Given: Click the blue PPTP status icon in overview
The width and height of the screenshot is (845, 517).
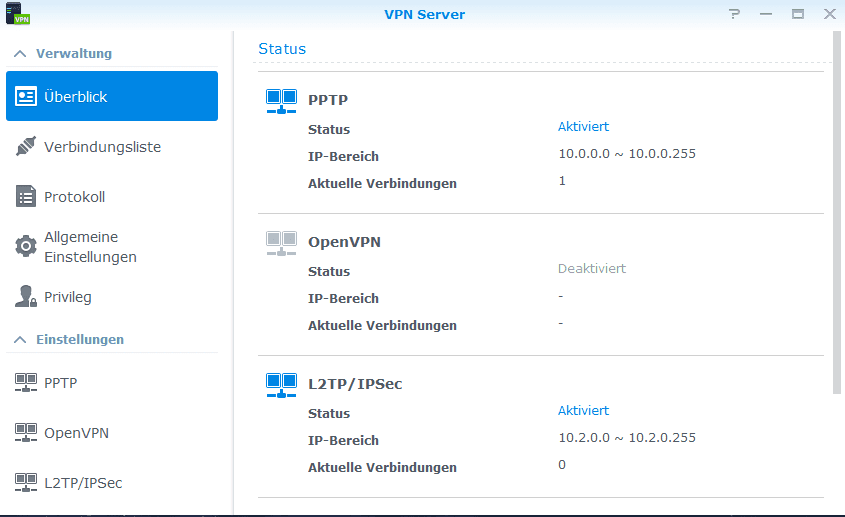Looking at the screenshot, I should [281, 101].
